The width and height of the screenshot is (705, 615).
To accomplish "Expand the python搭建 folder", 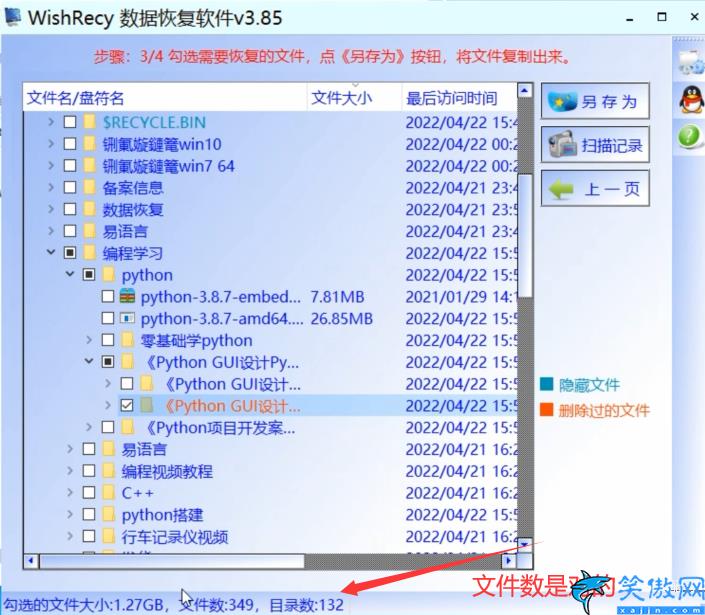I will [70, 514].
